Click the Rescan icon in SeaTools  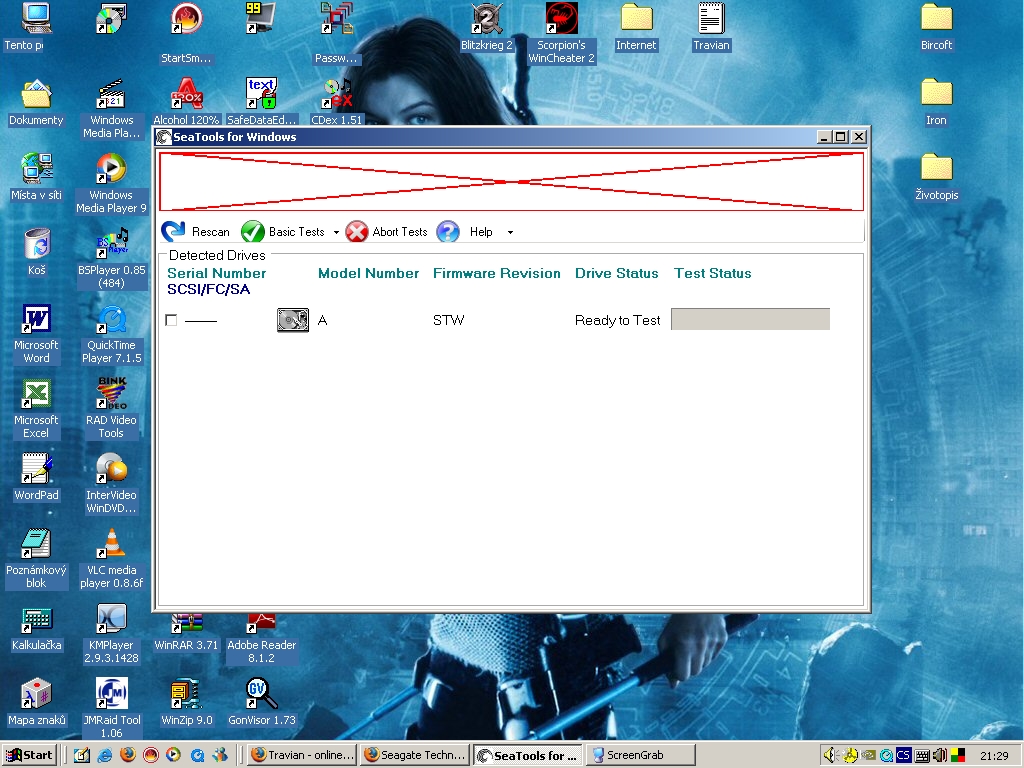coord(173,231)
